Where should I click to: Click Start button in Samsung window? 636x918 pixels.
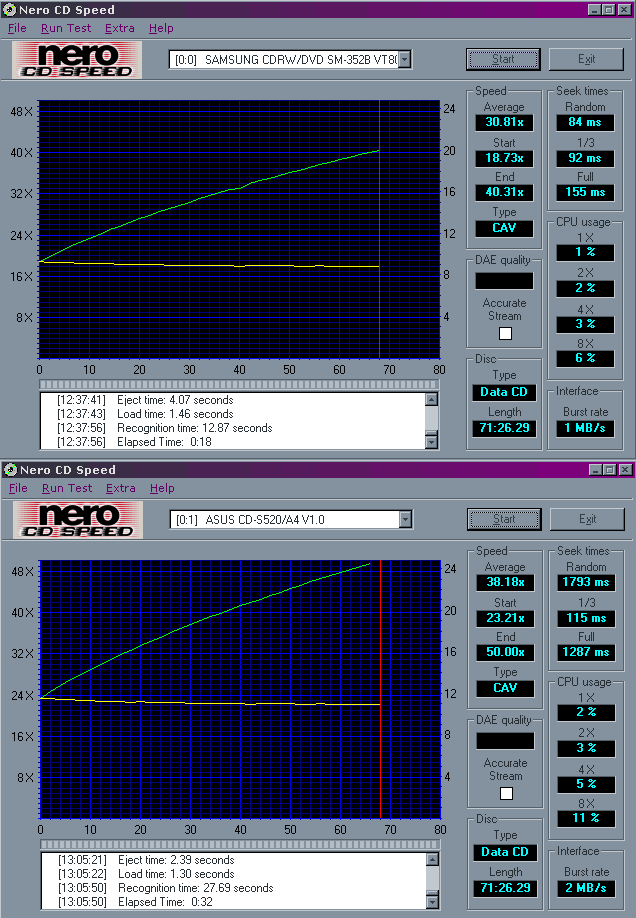[x=503, y=59]
